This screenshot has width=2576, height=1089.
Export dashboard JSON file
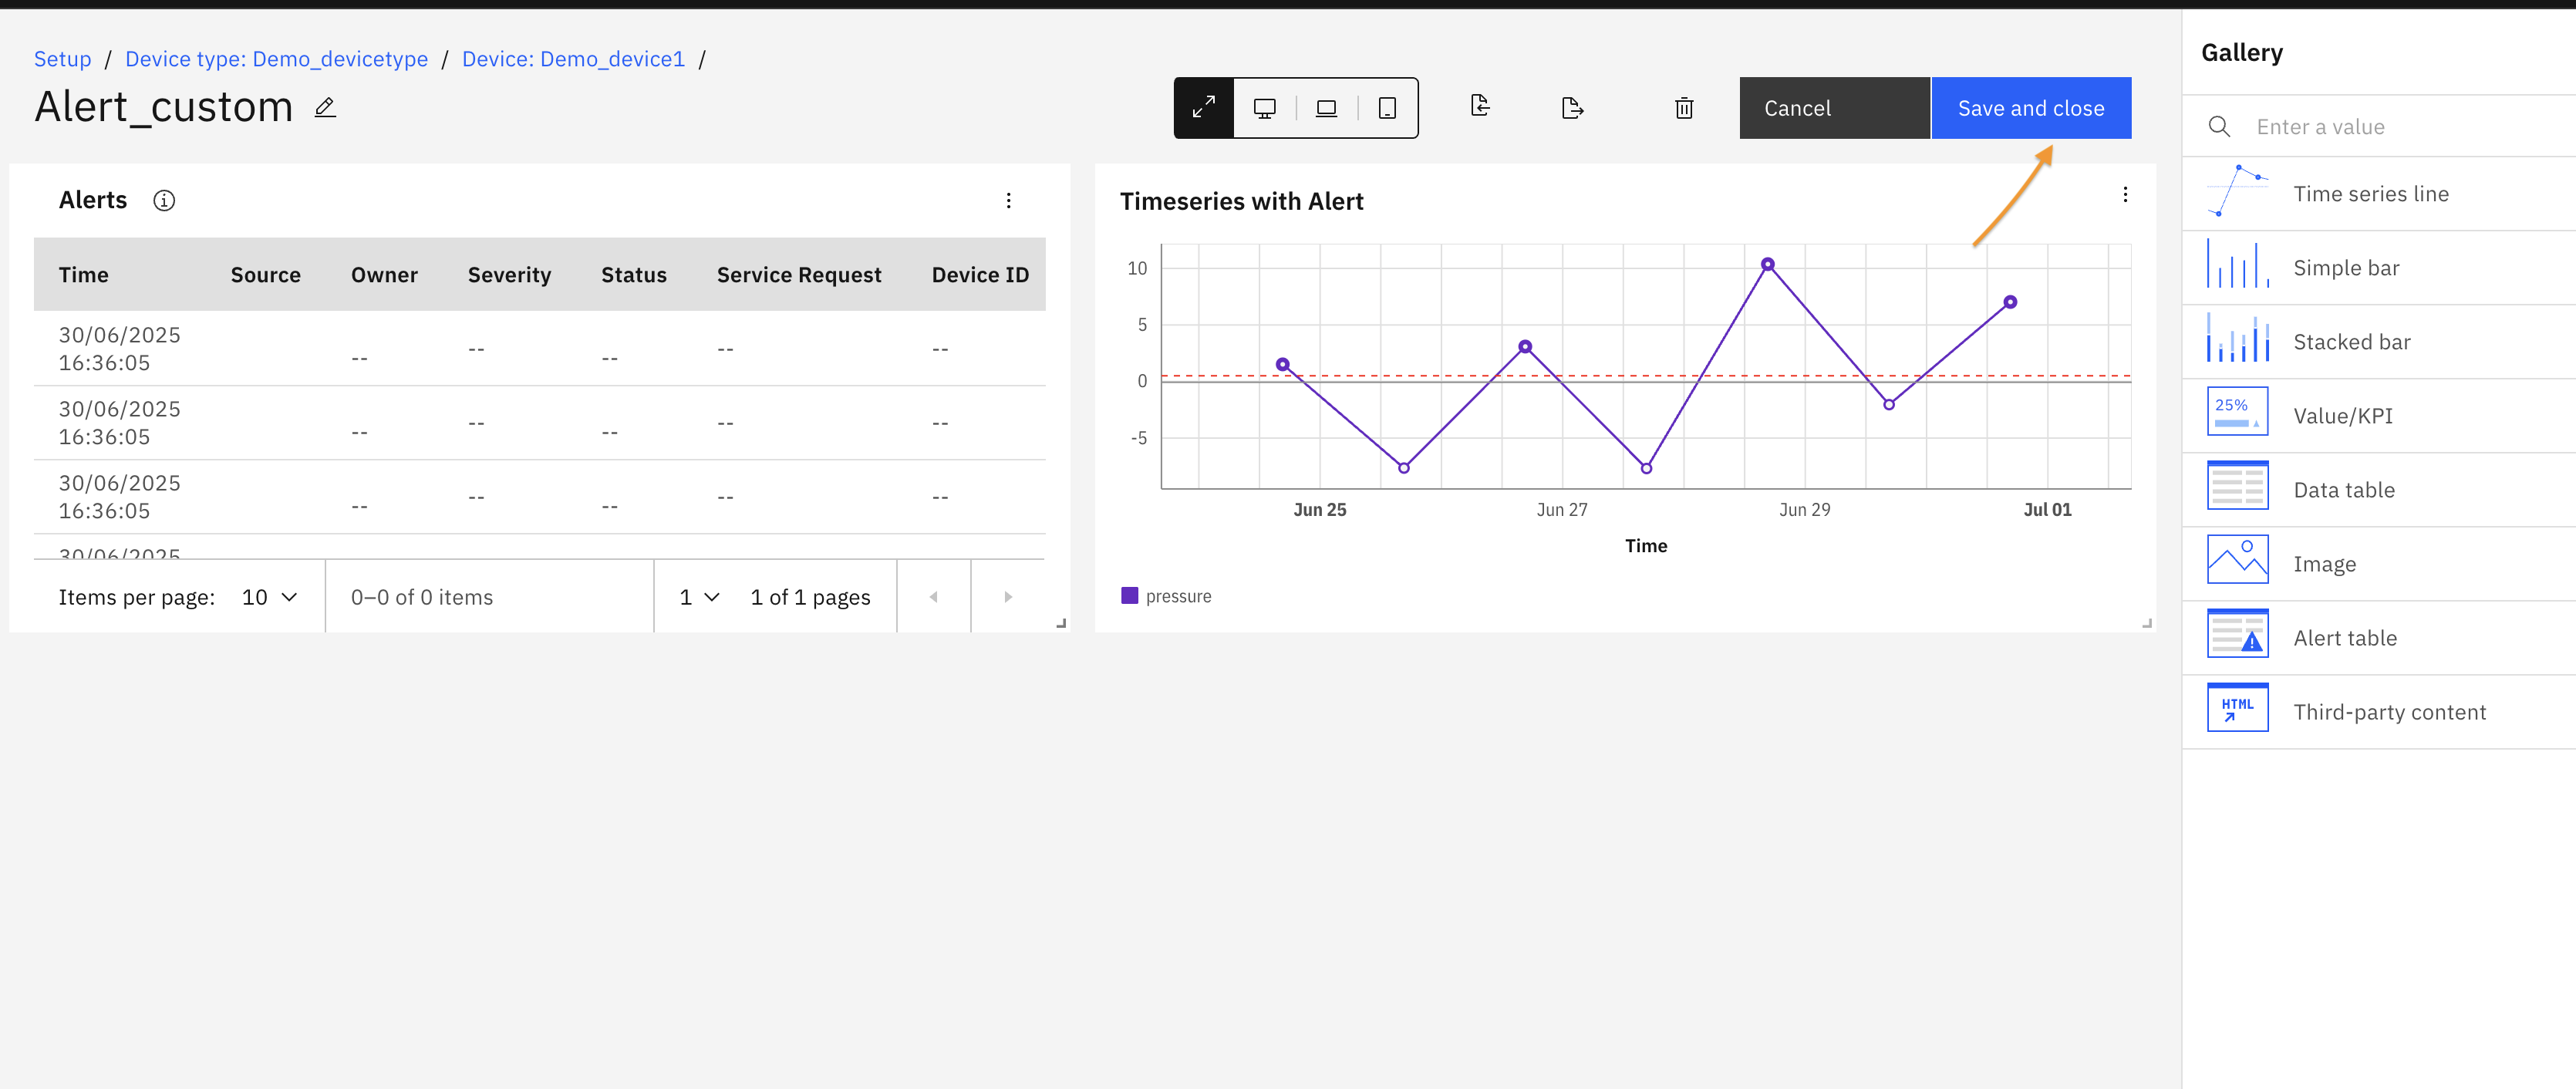[x=1572, y=108]
